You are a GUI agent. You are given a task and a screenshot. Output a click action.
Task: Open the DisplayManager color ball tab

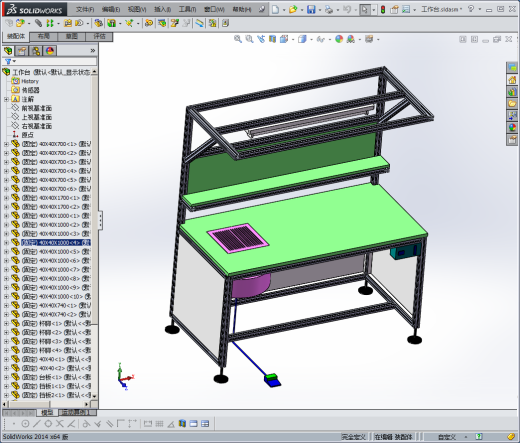pos(50,51)
